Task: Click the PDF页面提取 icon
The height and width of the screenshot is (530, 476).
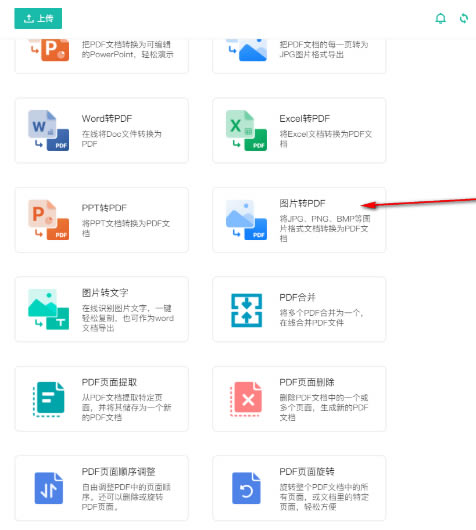Action: pos(49,399)
